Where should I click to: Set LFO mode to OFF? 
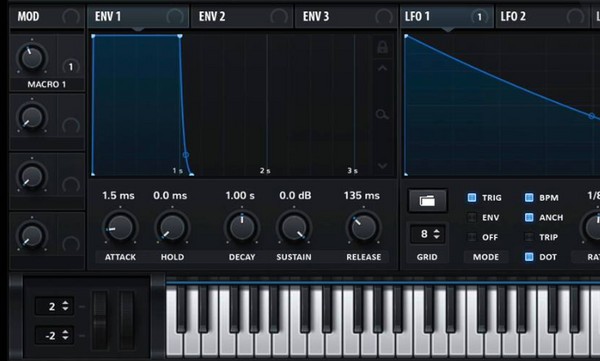472,237
